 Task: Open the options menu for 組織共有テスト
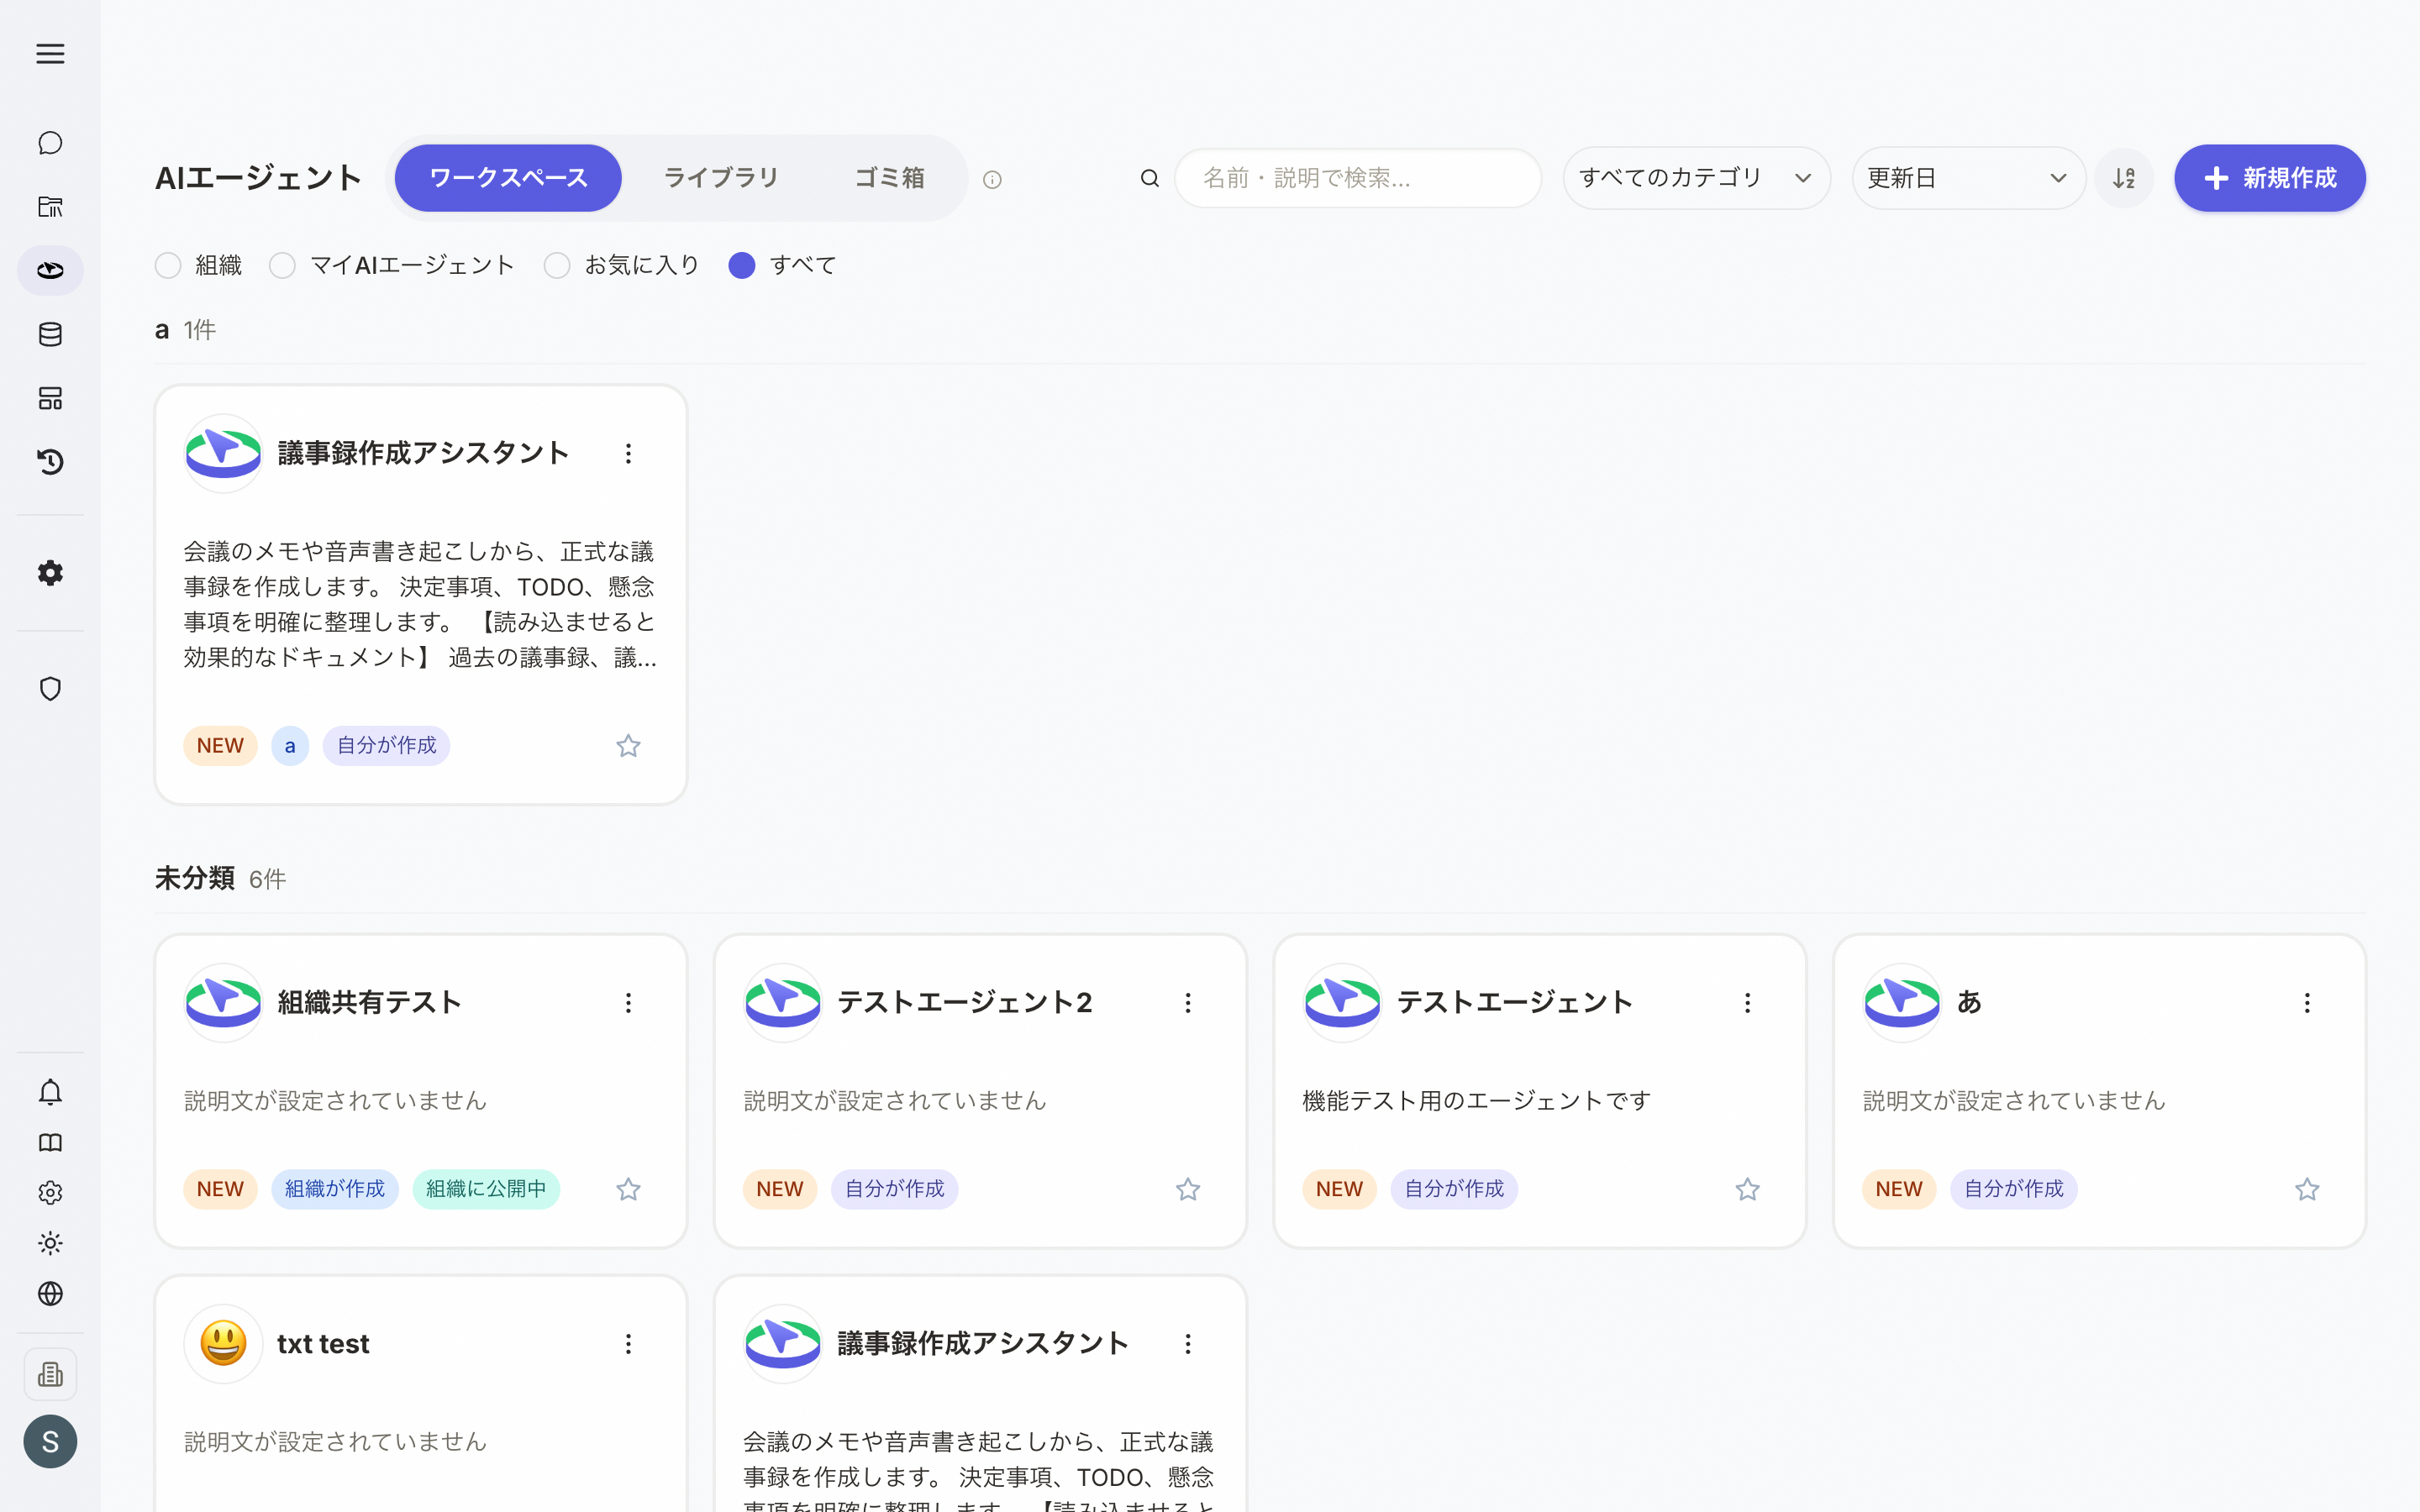coord(628,1002)
